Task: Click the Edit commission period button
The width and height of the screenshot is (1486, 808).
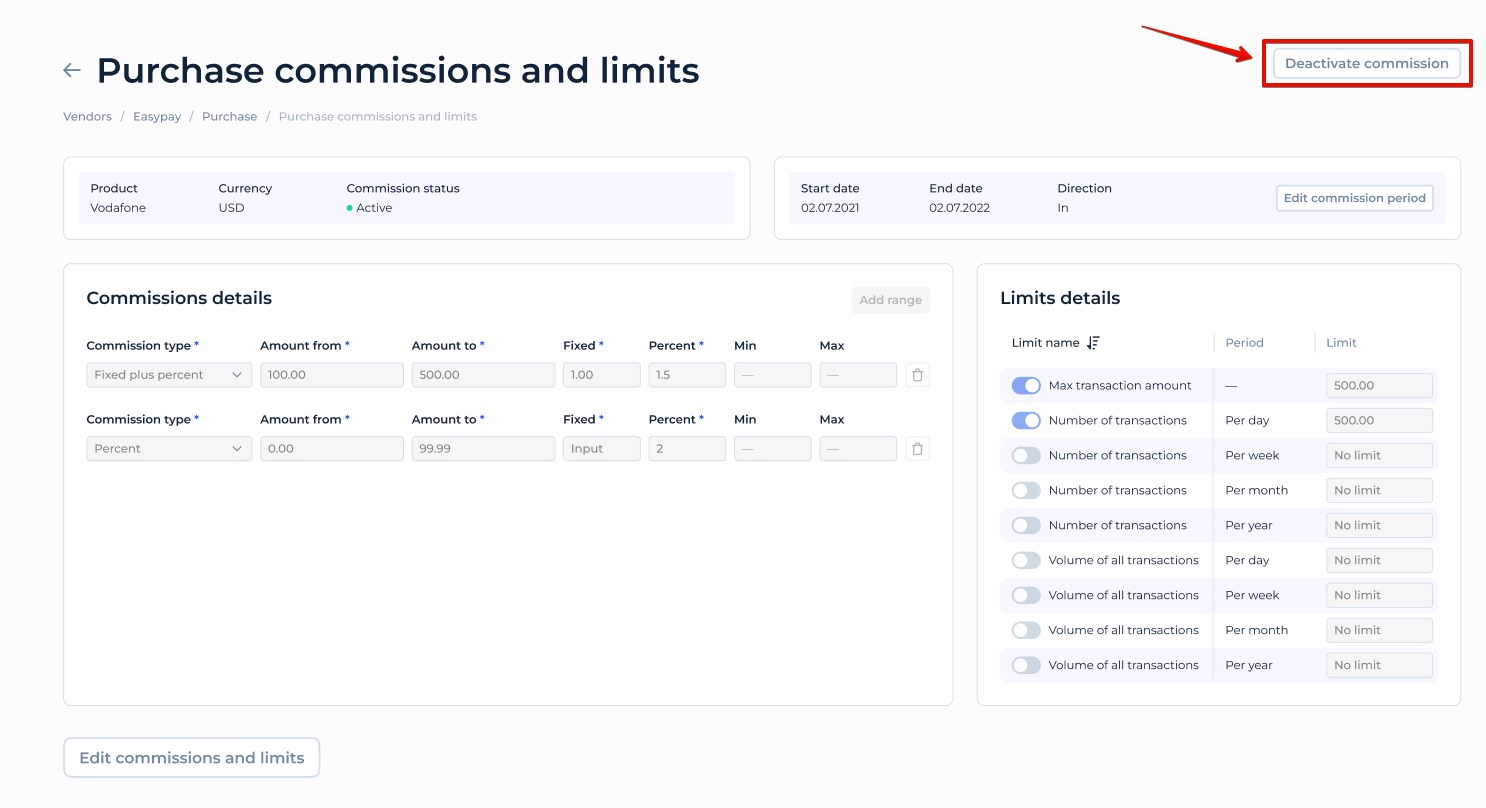Action: [1354, 197]
